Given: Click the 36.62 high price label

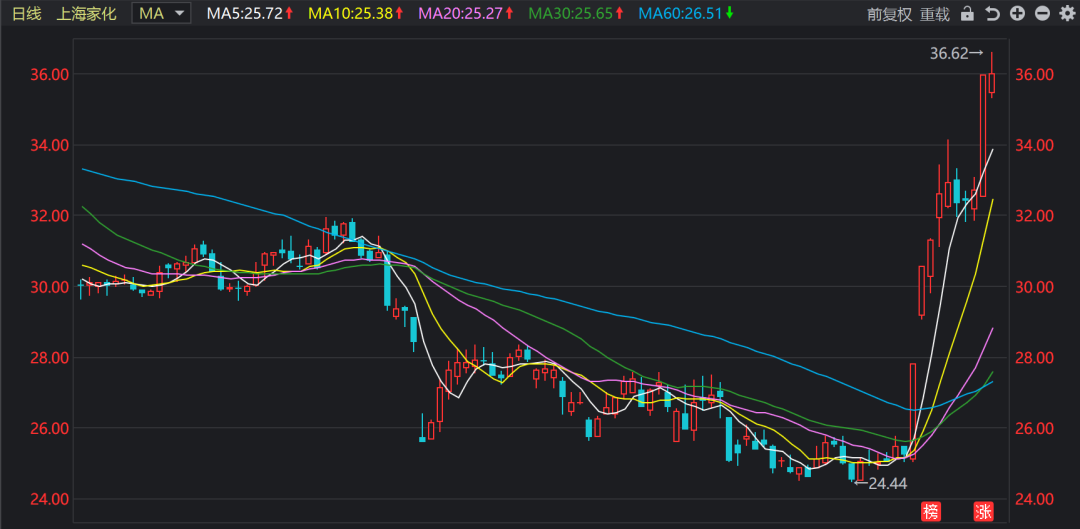Looking at the screenshot, I should (x=949, y=54).
